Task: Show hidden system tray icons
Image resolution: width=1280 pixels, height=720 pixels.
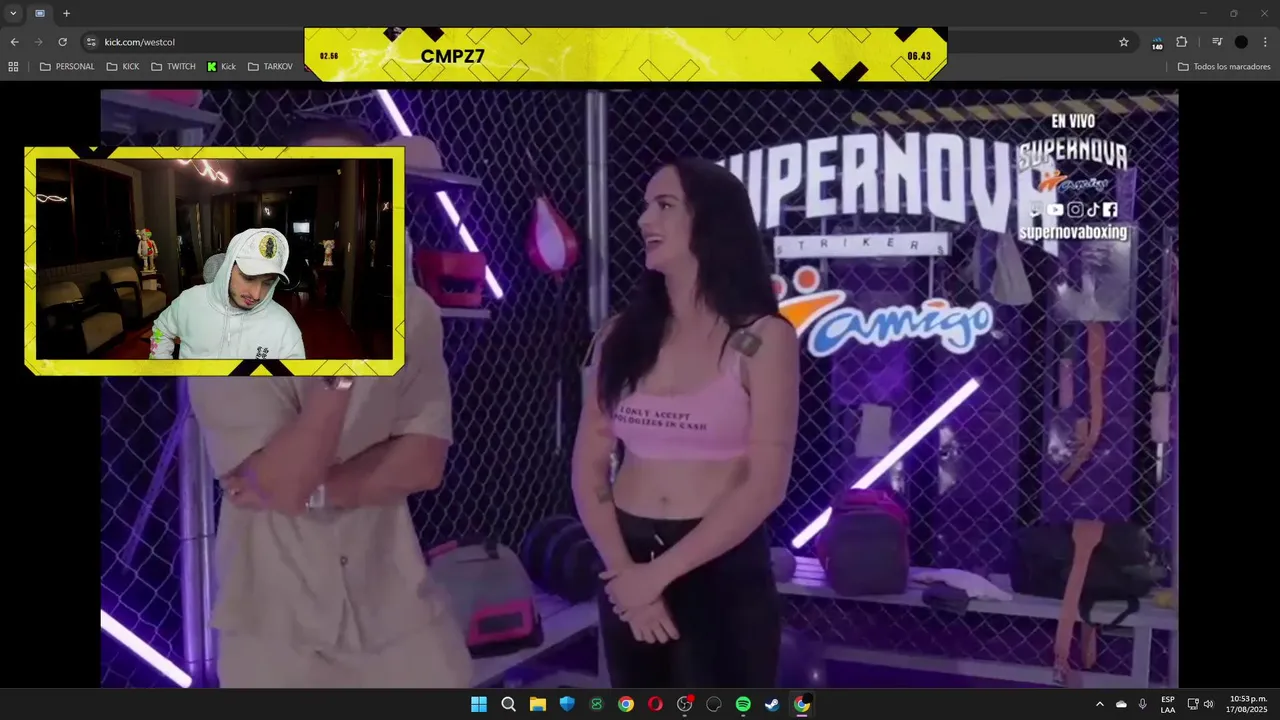Action: 1100,704
